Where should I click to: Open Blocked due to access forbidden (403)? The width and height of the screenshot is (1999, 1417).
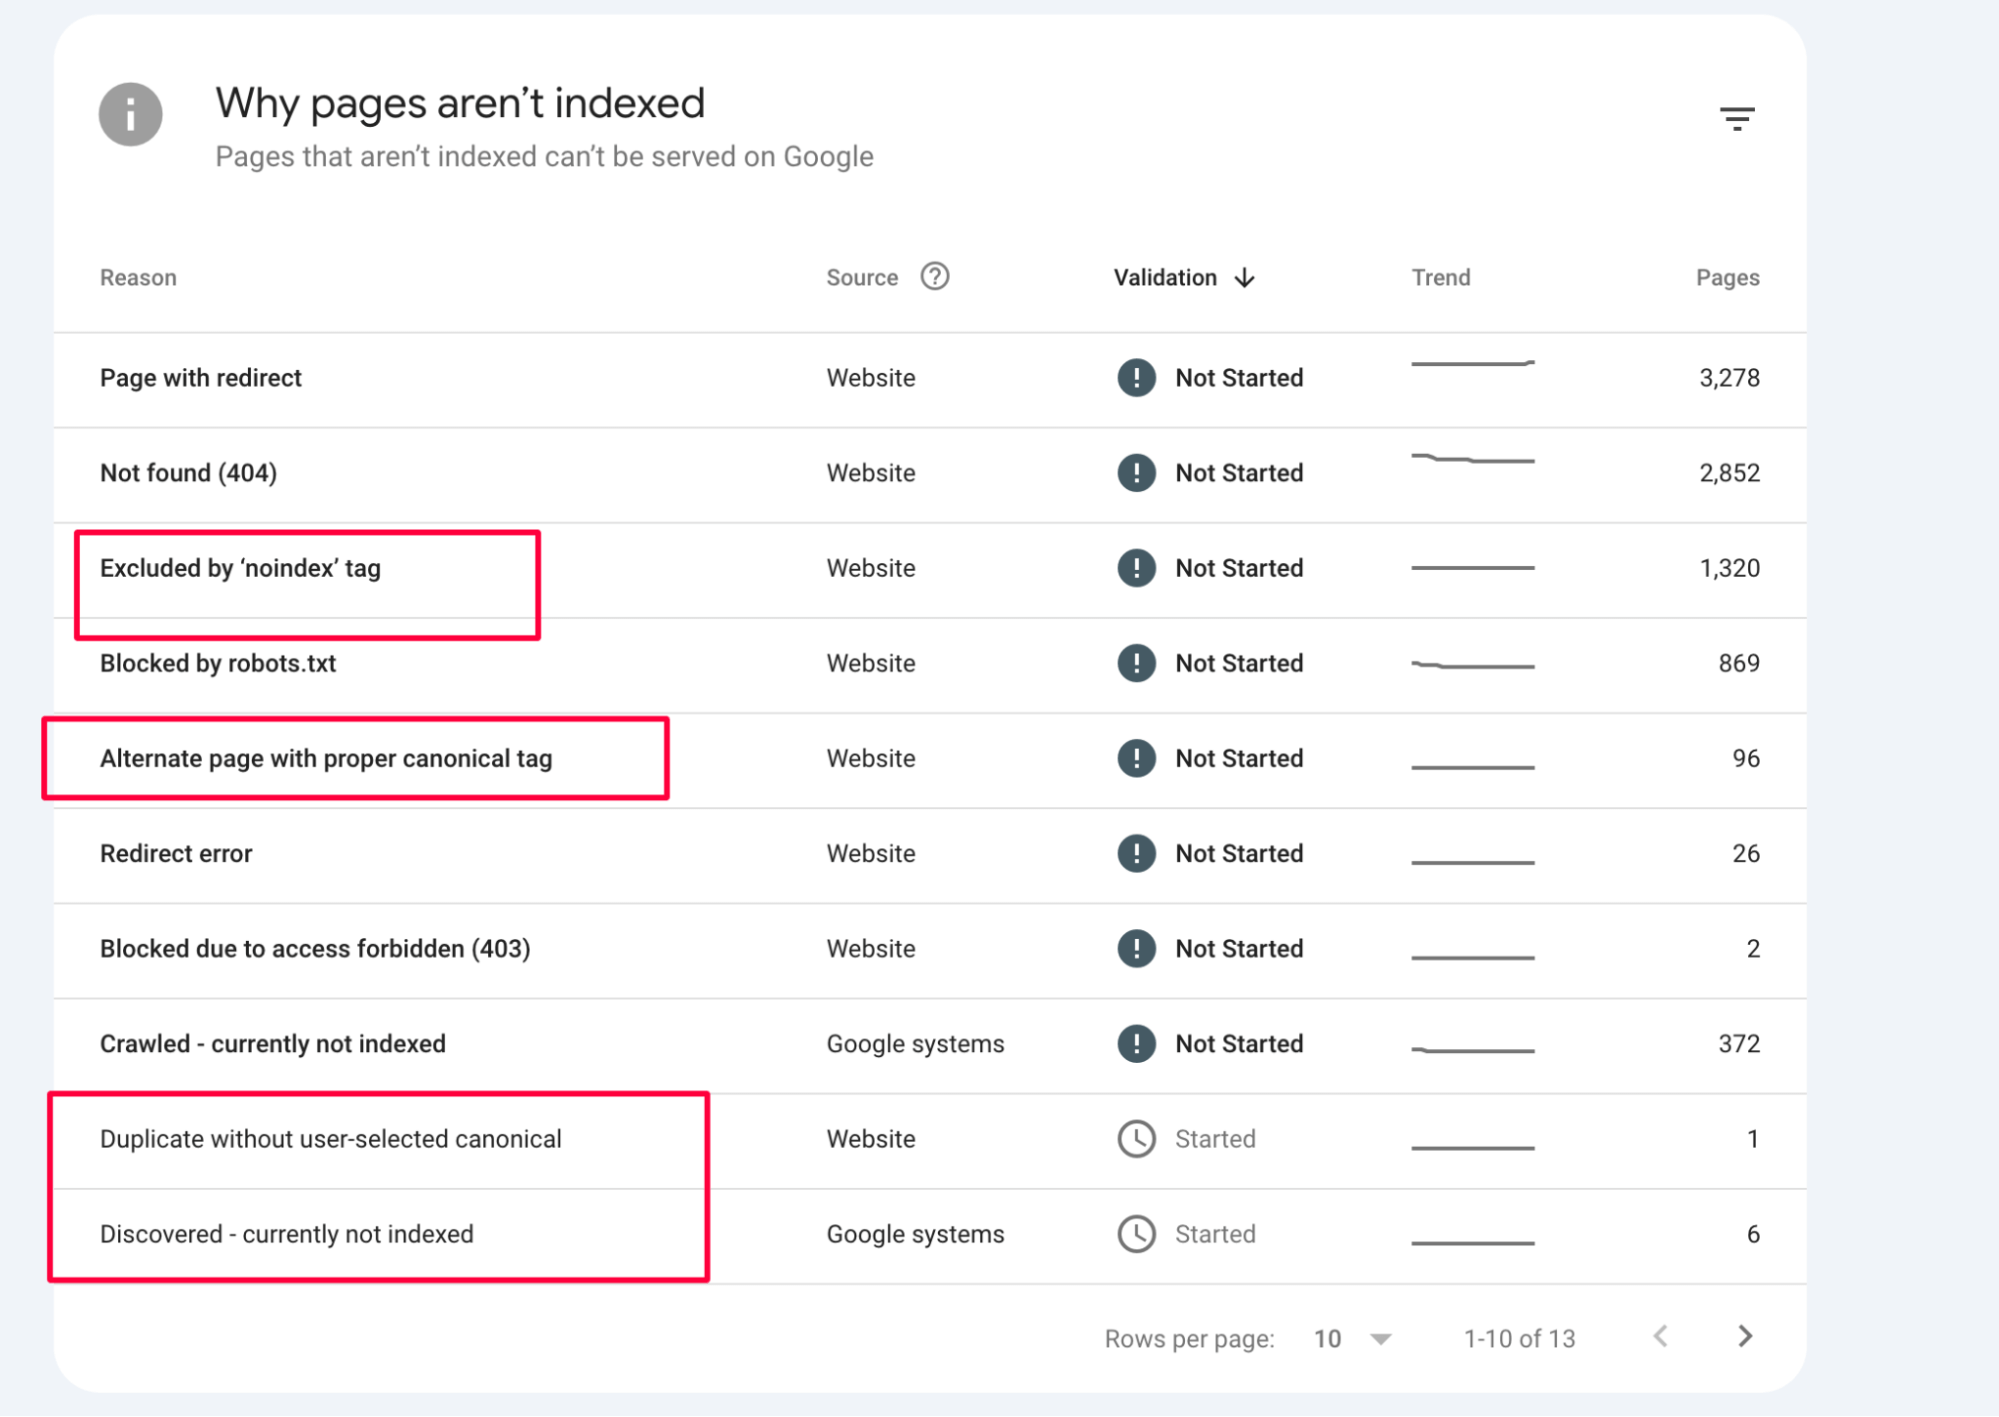315,948
